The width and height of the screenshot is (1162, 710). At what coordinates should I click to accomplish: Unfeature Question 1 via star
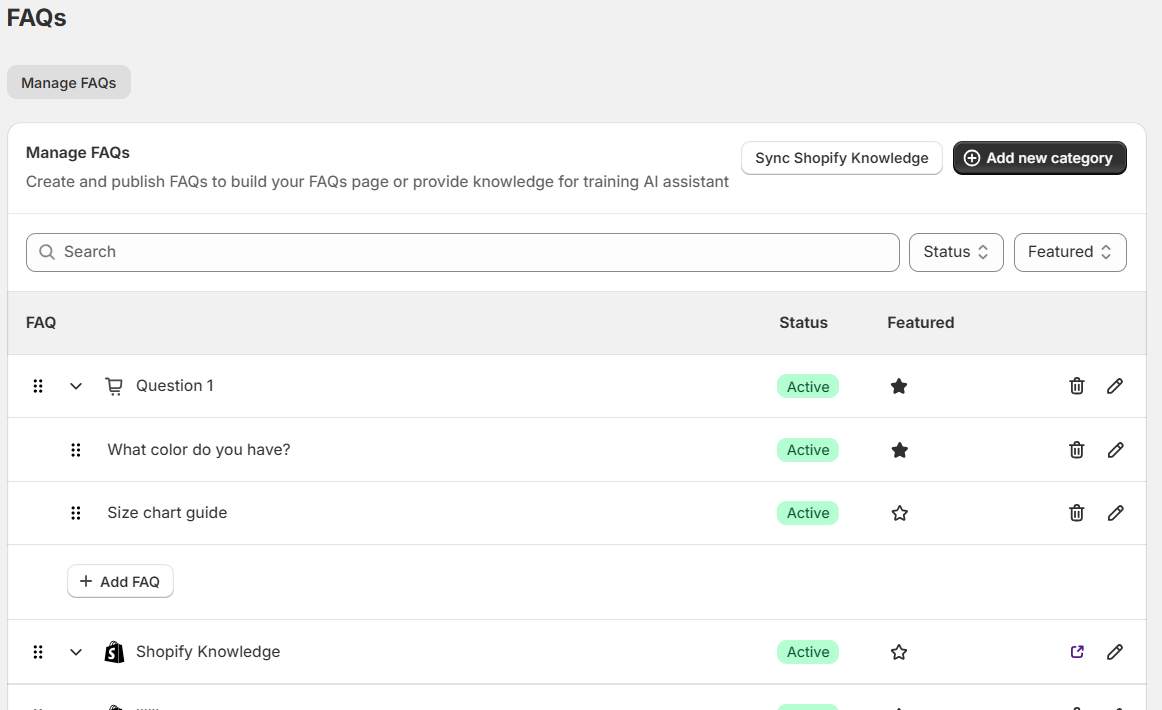tap(899, 386)
